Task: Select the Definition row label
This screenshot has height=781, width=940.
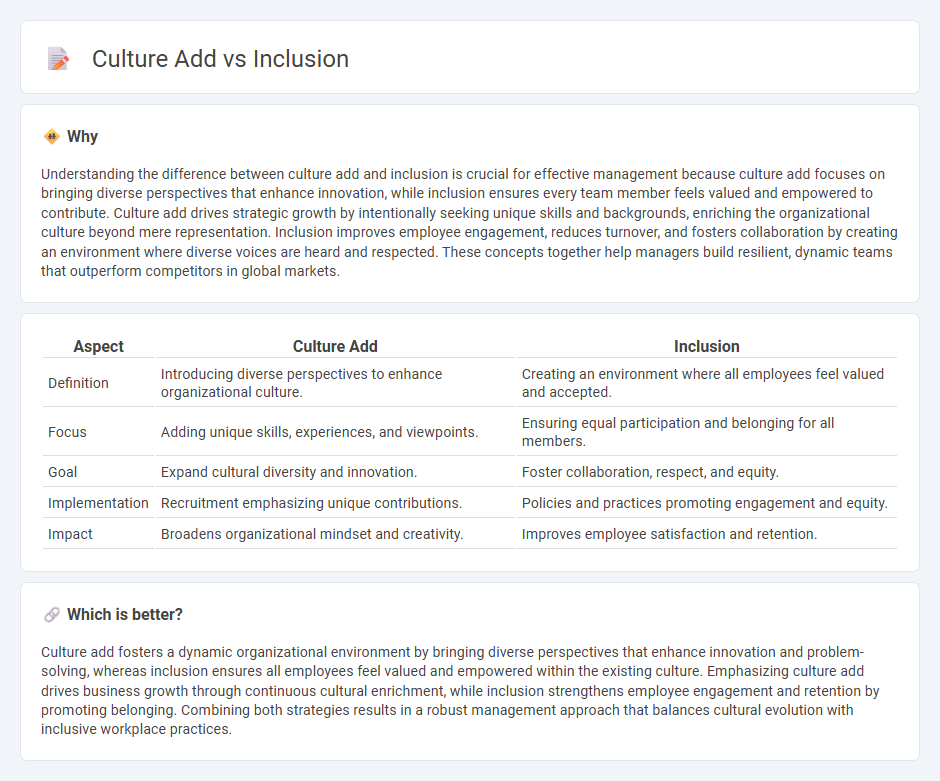Action: tap(79, 383)
